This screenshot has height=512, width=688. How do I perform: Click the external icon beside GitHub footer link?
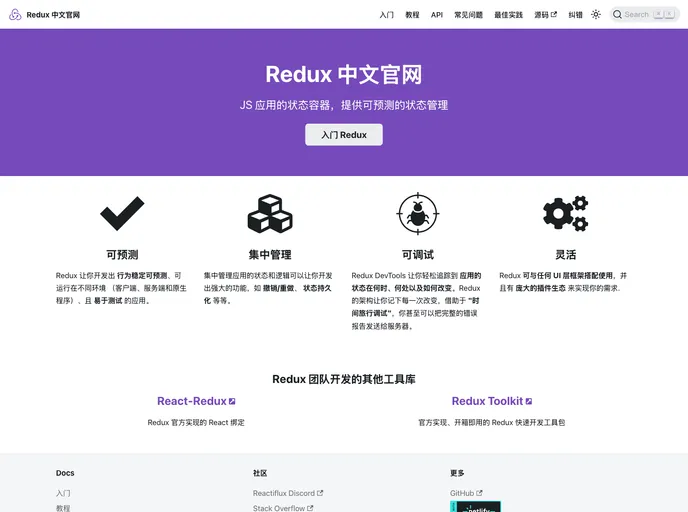pos(479,493)
